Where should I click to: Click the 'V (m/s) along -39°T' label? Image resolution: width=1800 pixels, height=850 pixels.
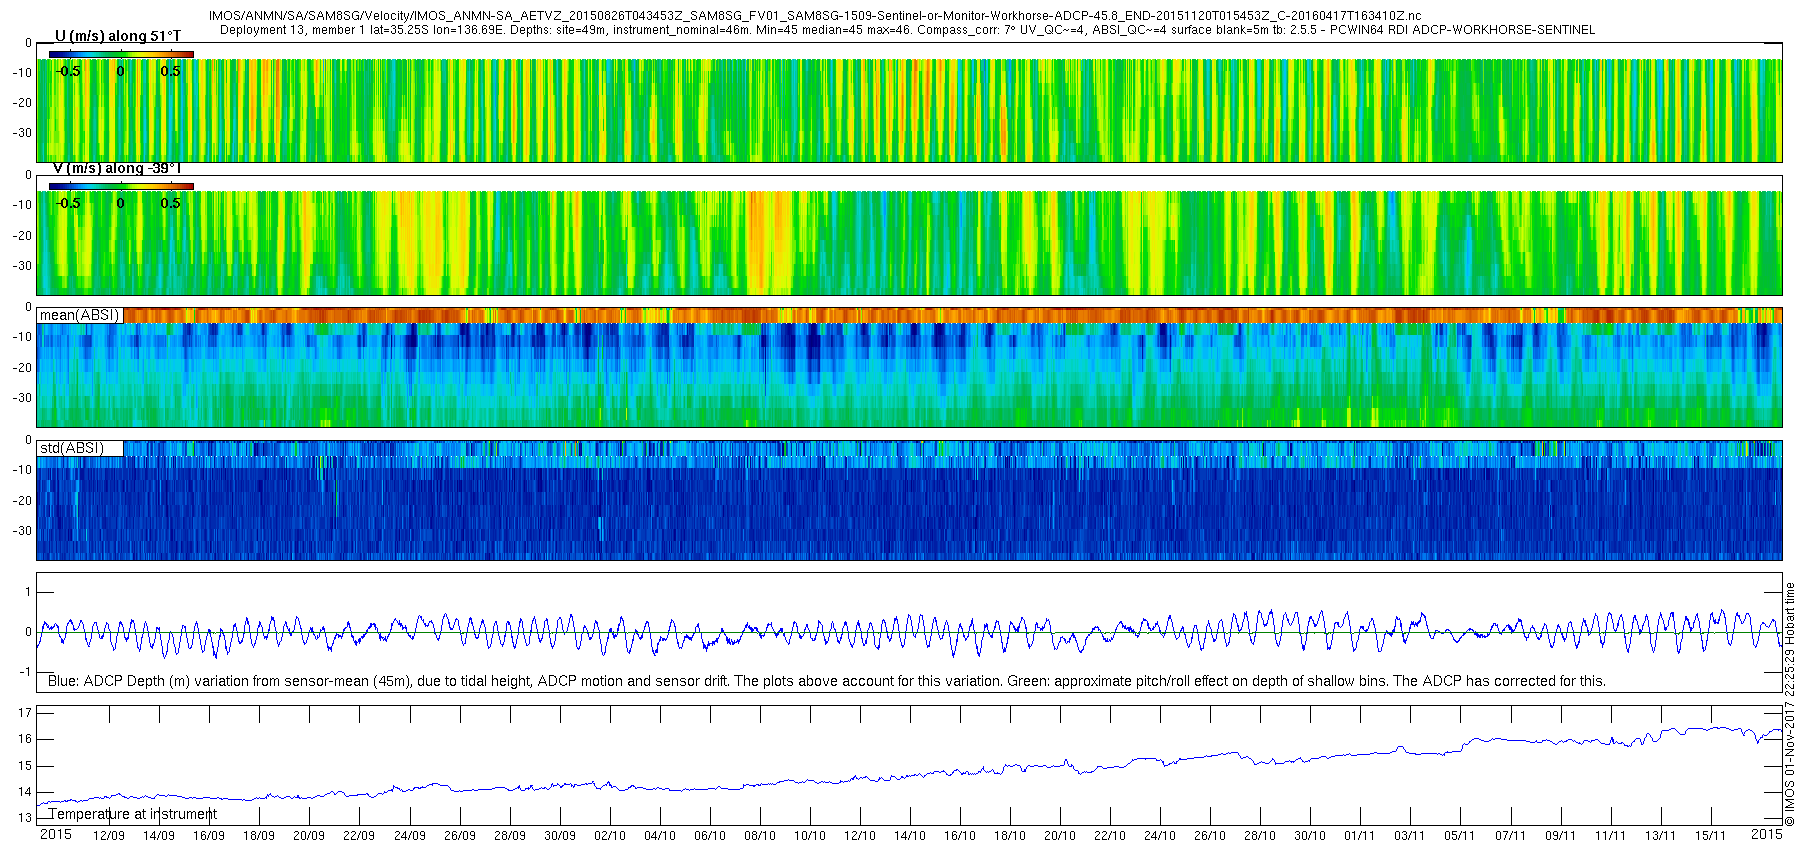116,168
